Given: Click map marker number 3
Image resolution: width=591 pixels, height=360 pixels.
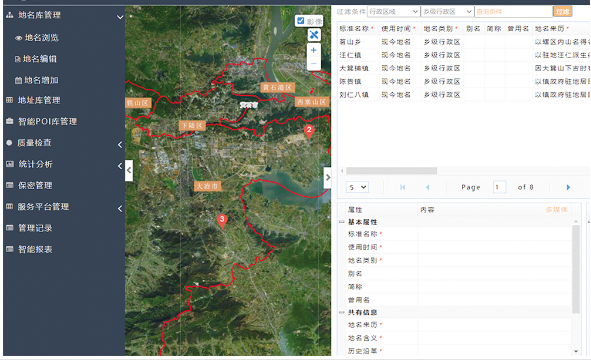Looking at the screenshot, I should (x=222, y=221).
